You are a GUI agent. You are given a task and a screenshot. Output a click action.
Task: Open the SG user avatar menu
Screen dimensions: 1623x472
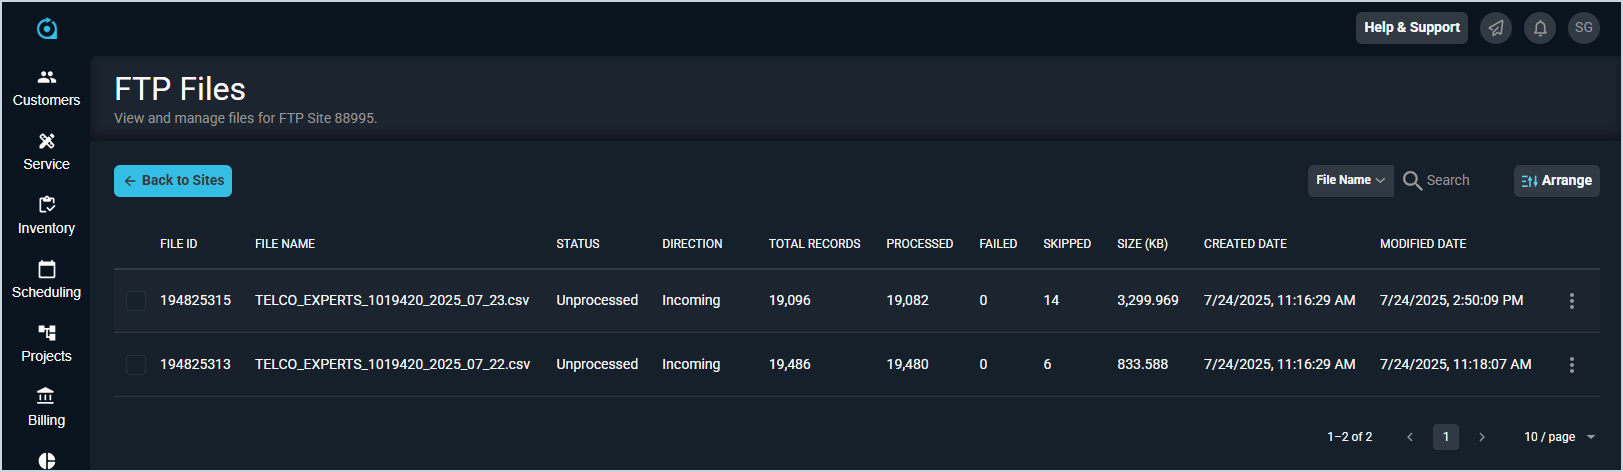(1584, 28)
